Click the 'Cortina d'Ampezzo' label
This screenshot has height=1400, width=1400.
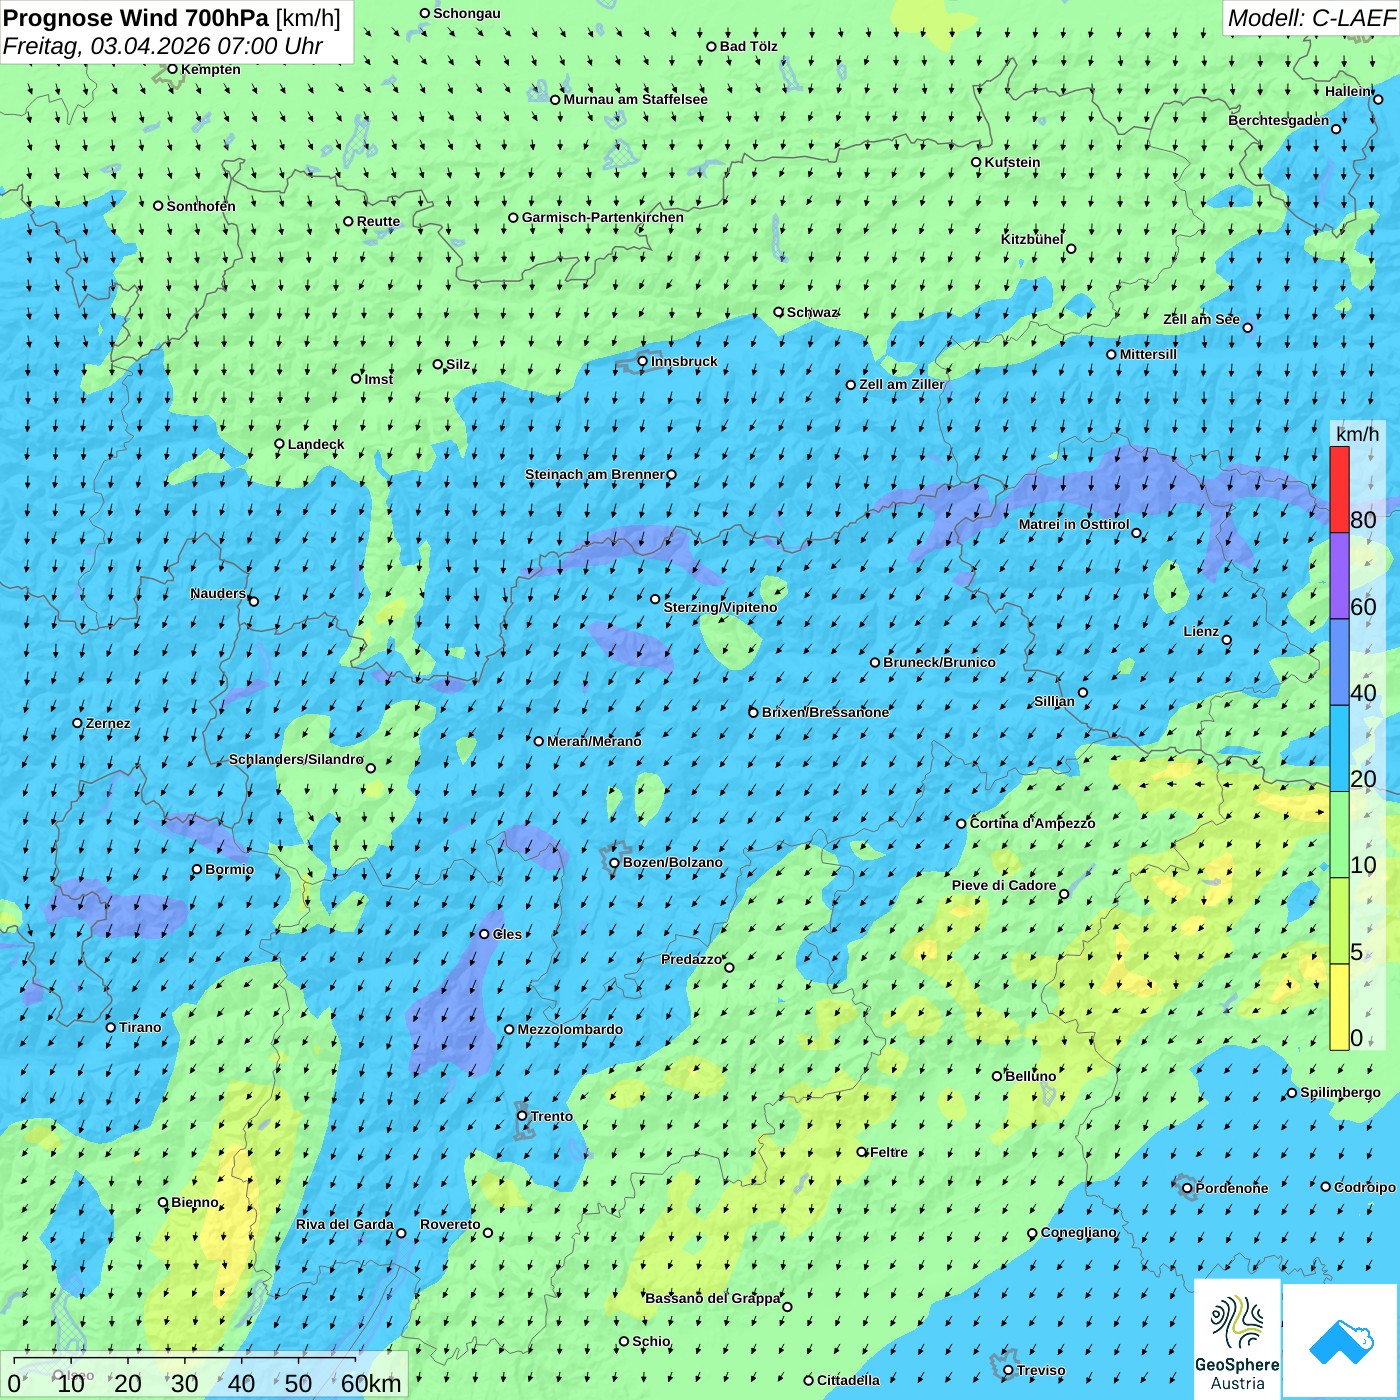(1033, 823)
